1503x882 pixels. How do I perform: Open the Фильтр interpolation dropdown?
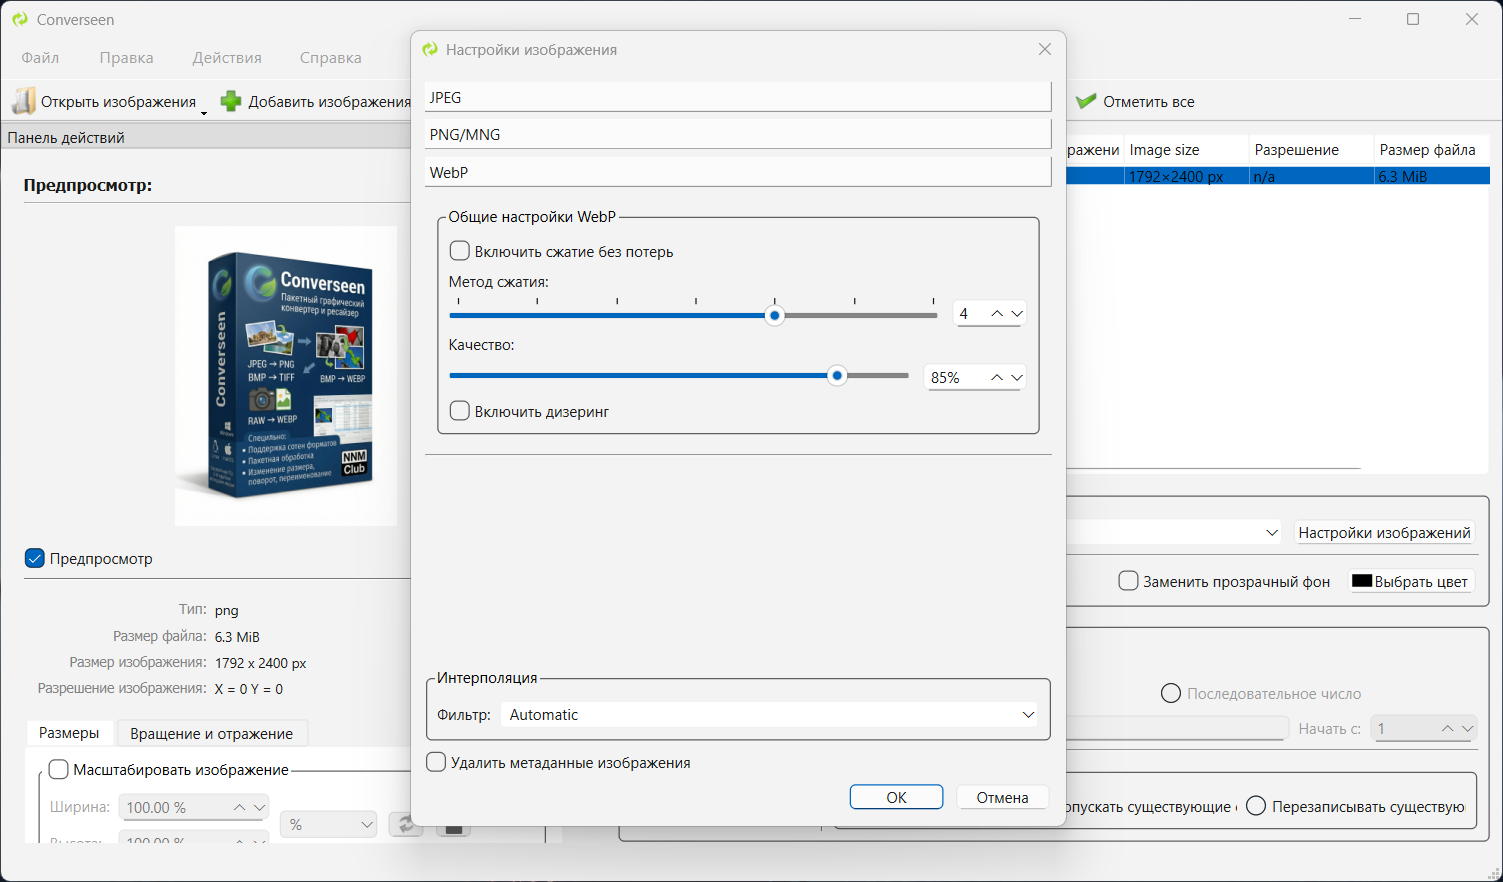(x=769, y=714)
